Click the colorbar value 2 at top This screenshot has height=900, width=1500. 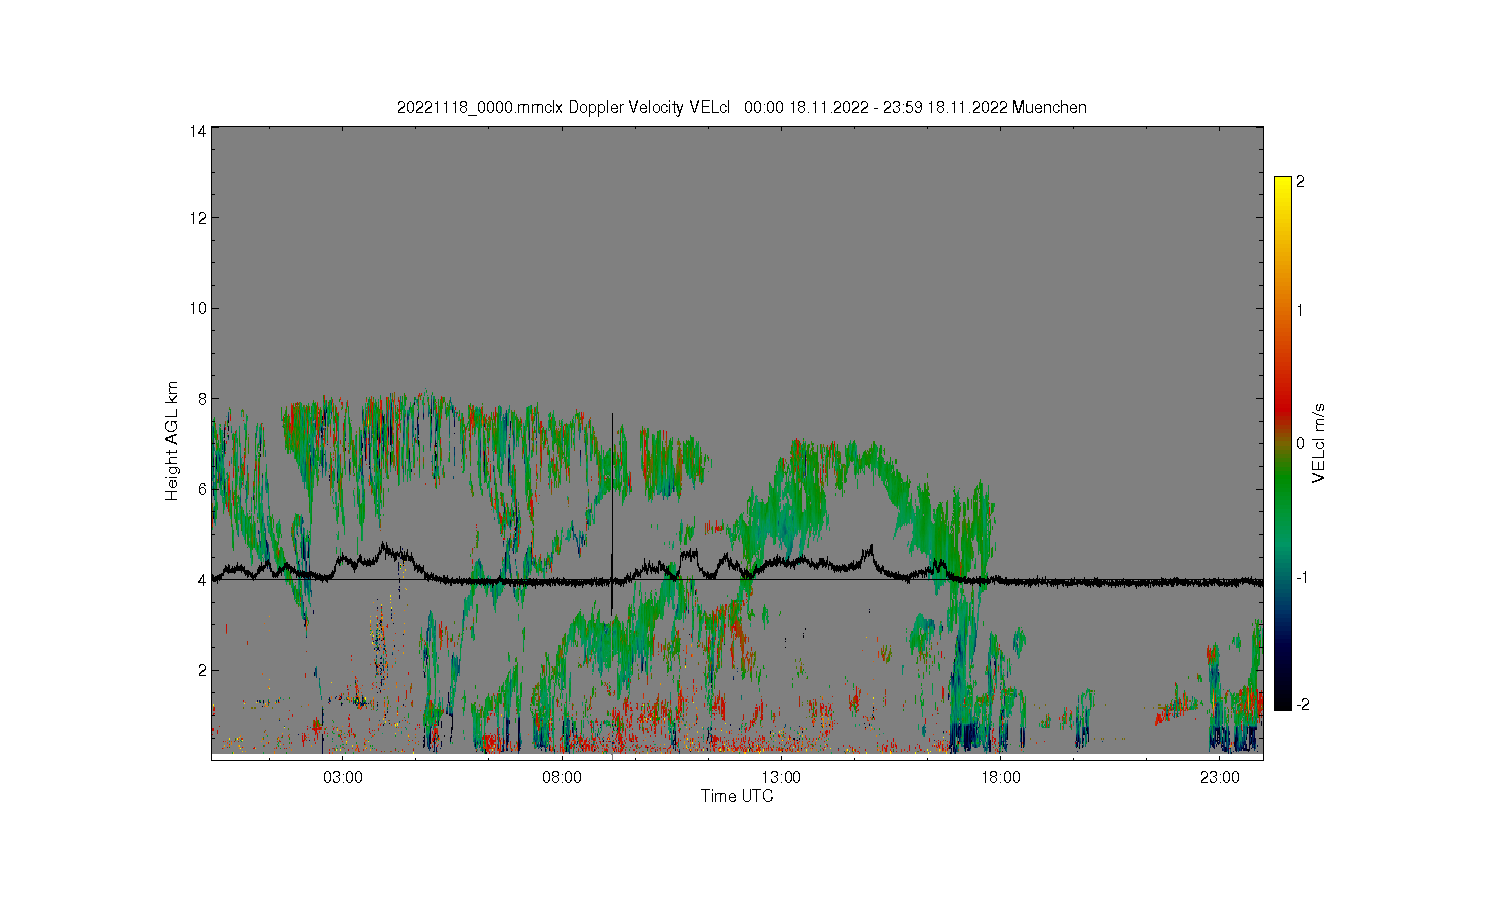tap(1300, 182)
